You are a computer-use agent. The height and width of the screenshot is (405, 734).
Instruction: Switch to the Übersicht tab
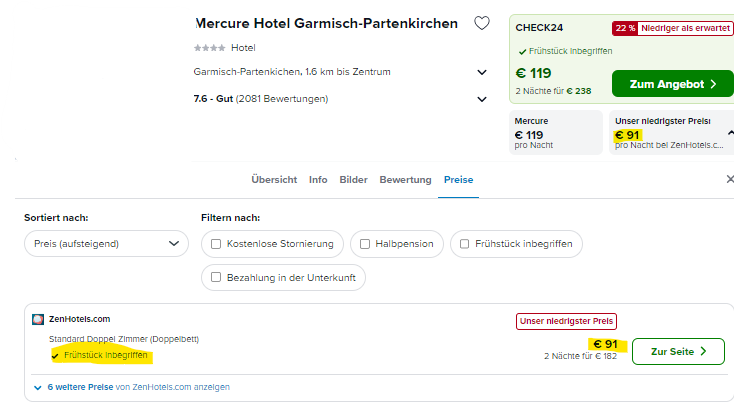pos(274,180)
